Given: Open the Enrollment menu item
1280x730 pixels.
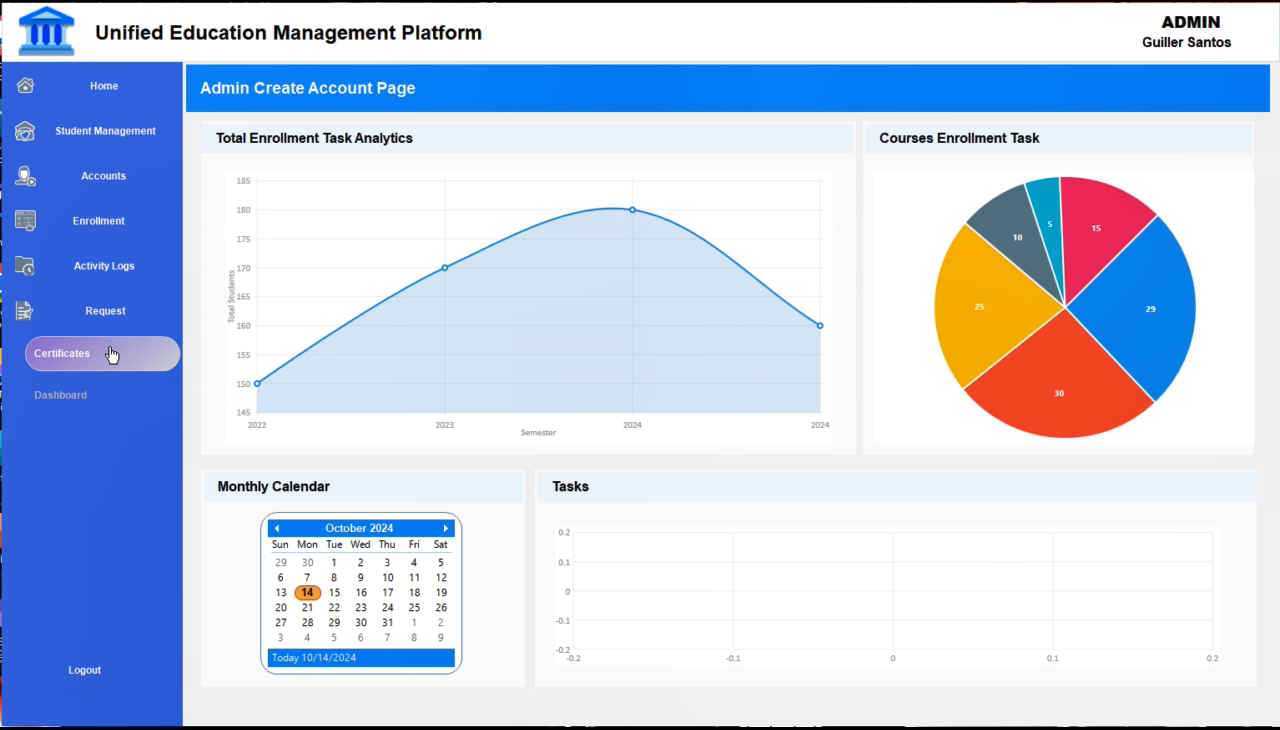Looking at the screenshot, I should (x=98, y=221).
